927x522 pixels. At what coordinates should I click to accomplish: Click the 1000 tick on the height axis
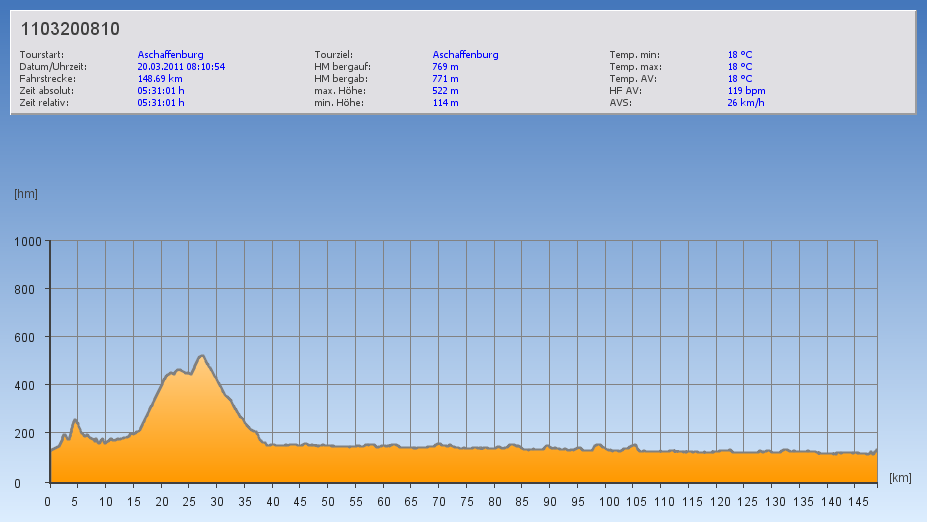[28, 242]
